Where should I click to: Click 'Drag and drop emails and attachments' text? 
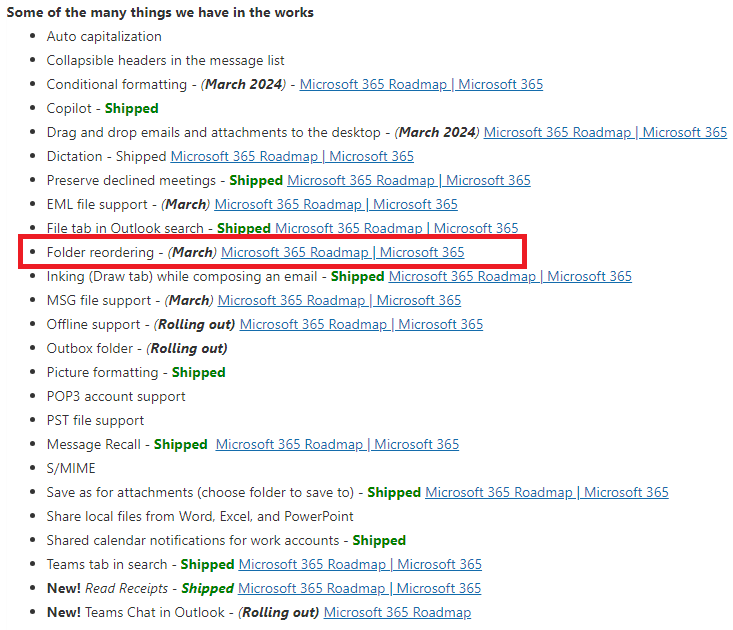pos(214,132)
